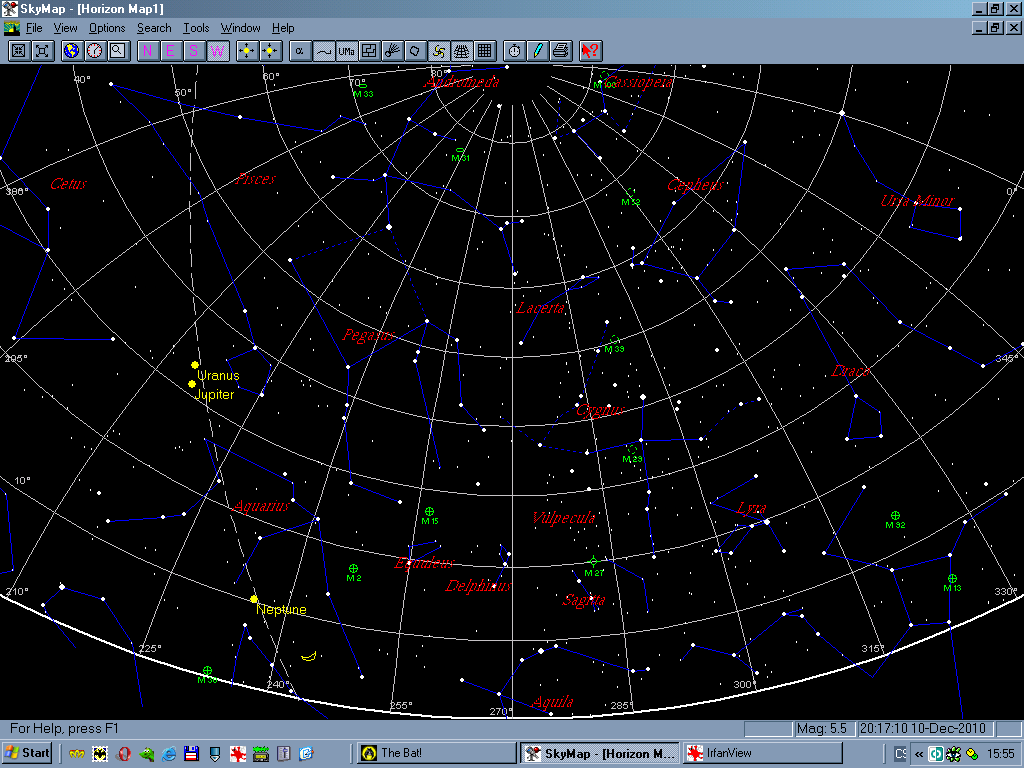
Task: Click the floppy disk quick launch icon
Action: [191, 754]
